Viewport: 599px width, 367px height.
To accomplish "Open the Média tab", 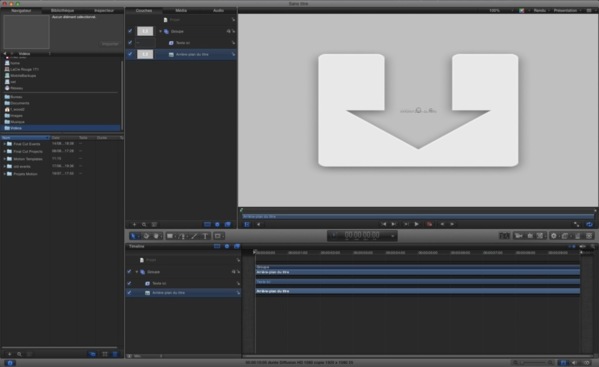I will [181, 10].
